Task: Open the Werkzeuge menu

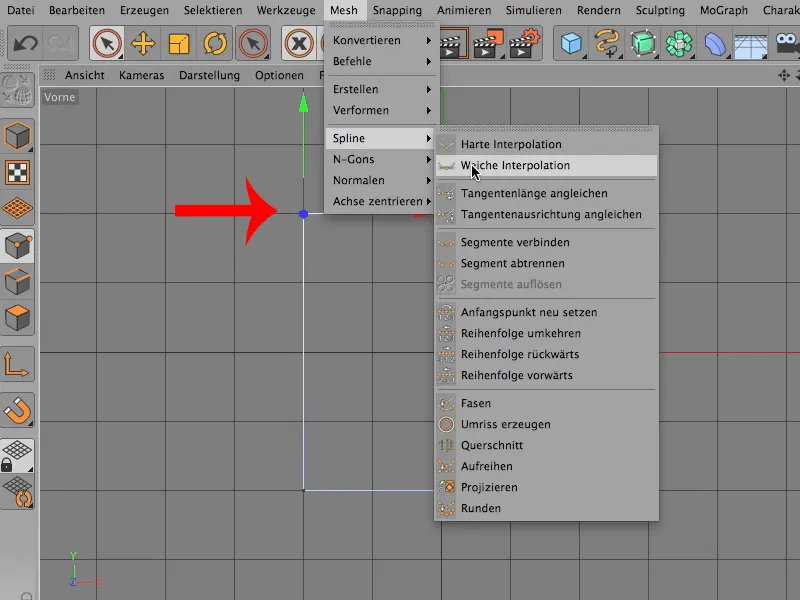Action: pyautogui.click(x=286, y=10)
